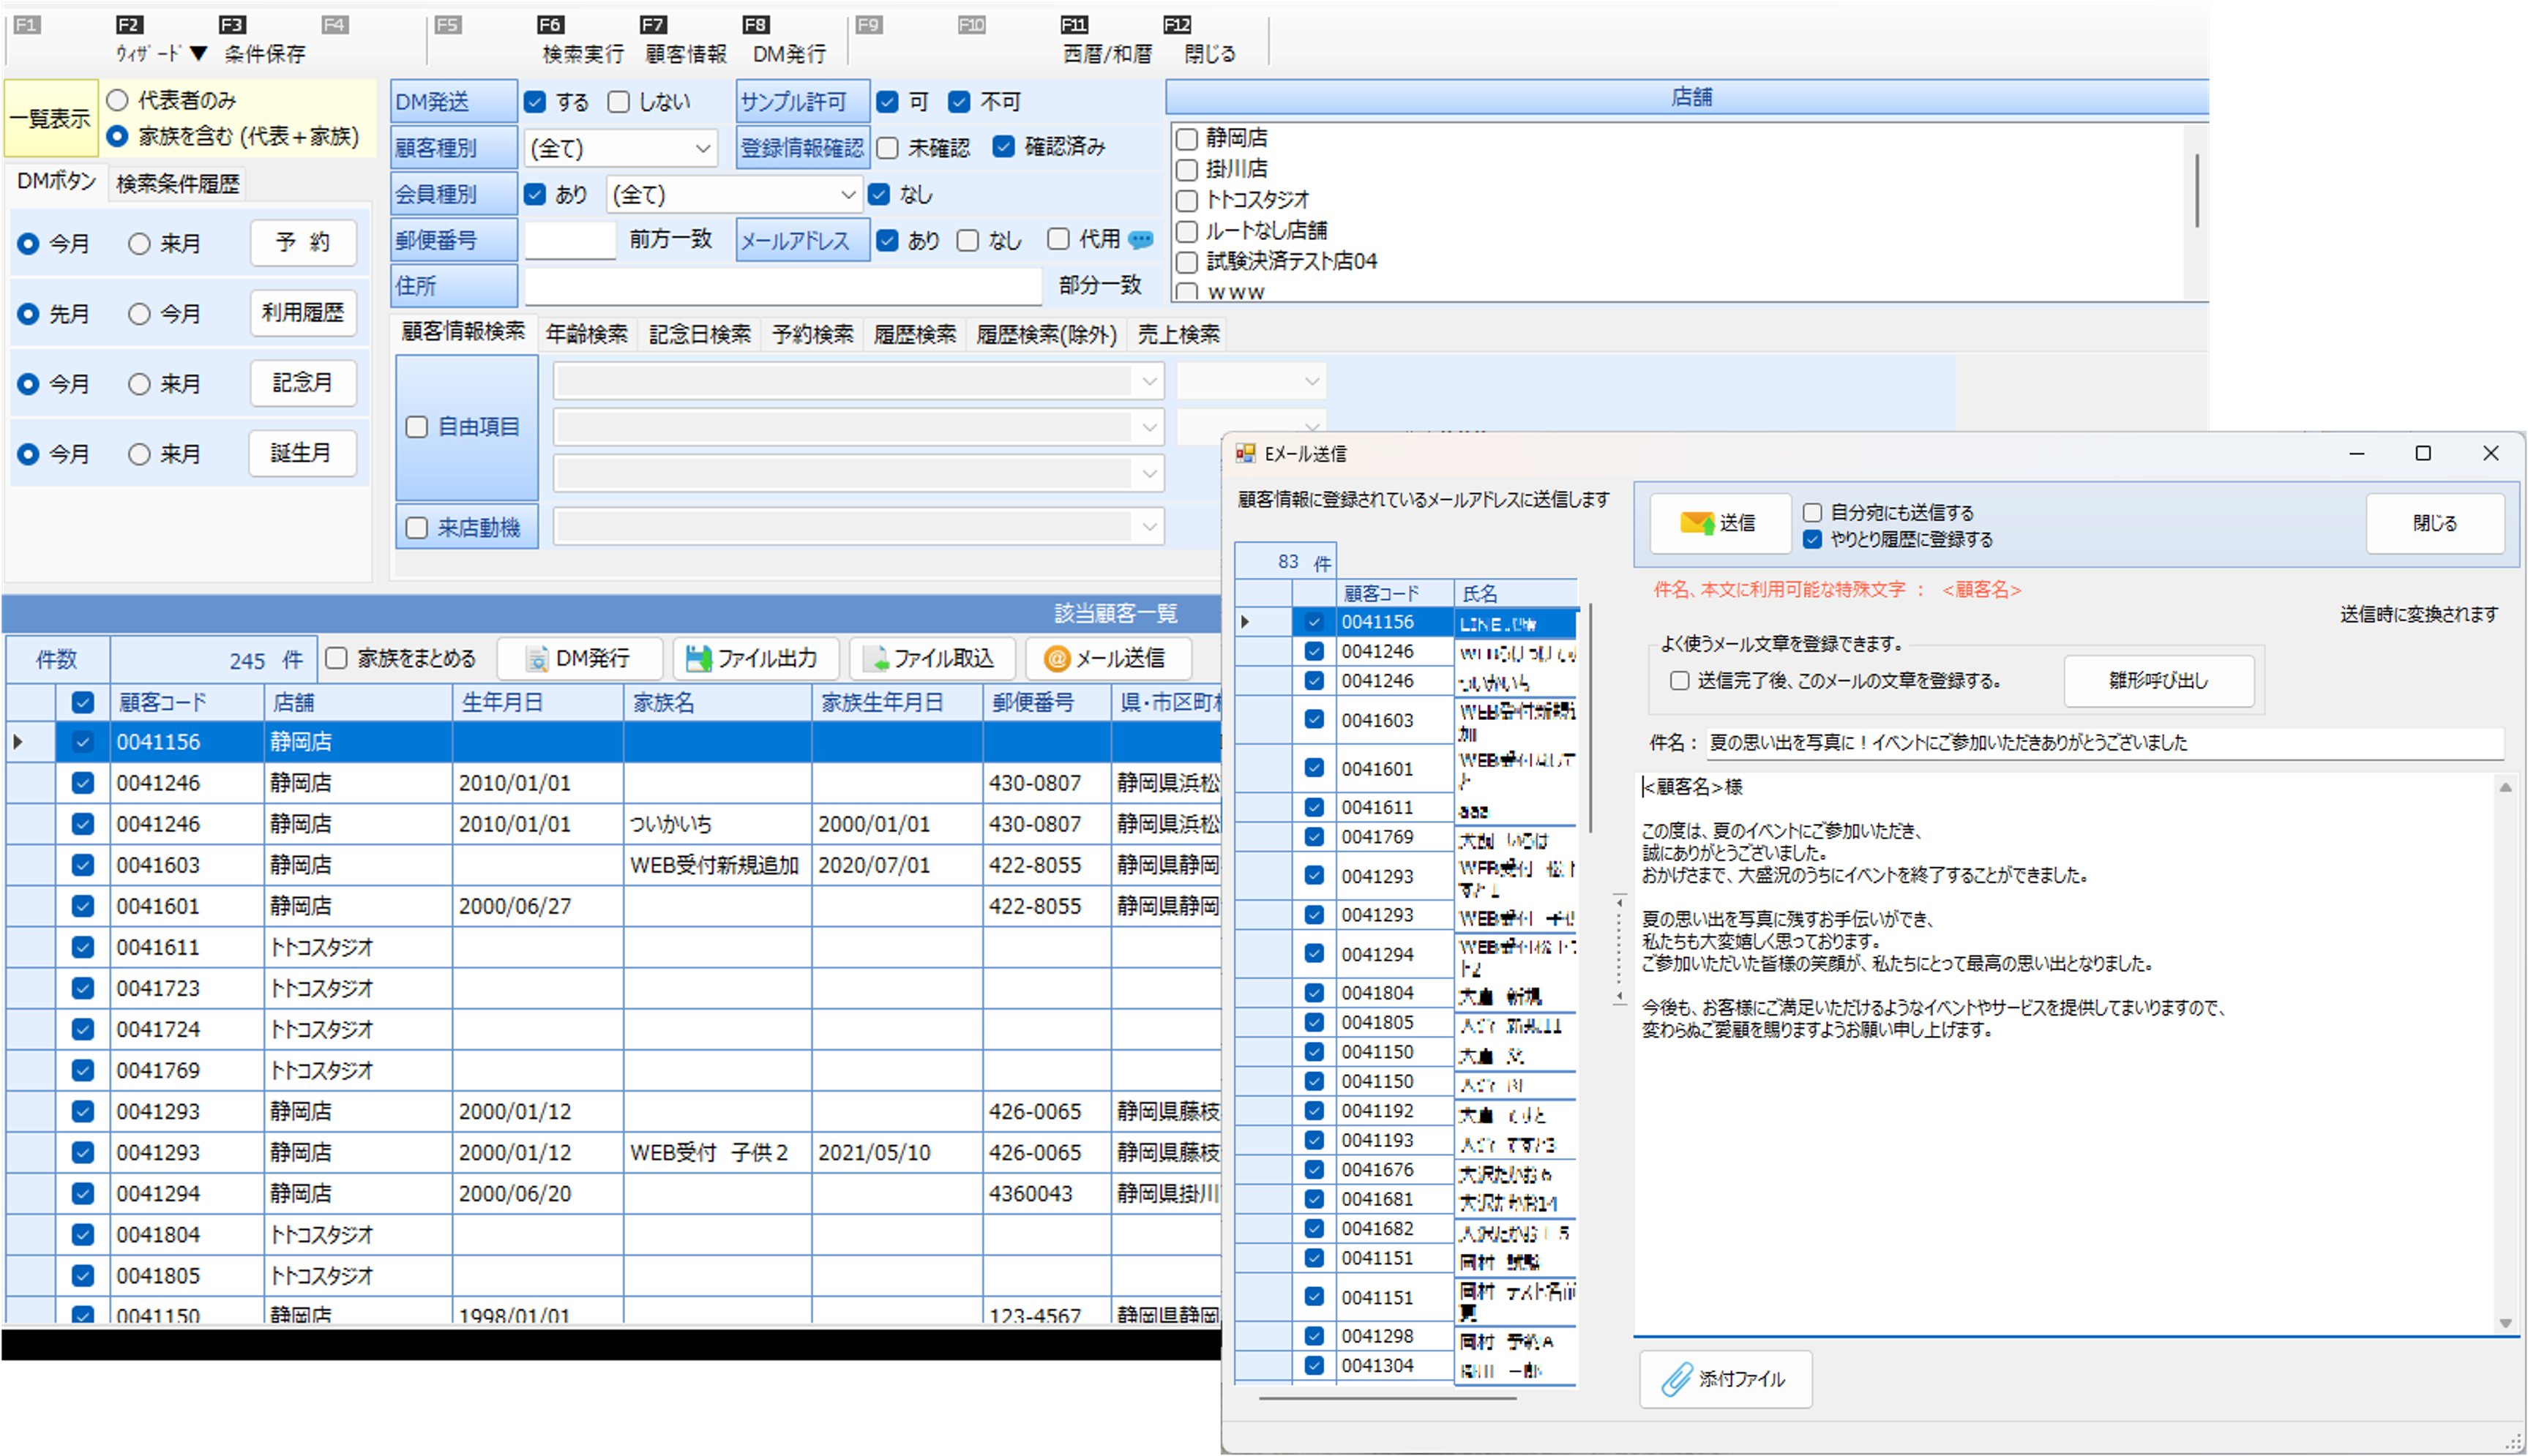Check the 家族をまとめる checkbox
This screenshot has width=2528, height=1456.
point(337,658)
